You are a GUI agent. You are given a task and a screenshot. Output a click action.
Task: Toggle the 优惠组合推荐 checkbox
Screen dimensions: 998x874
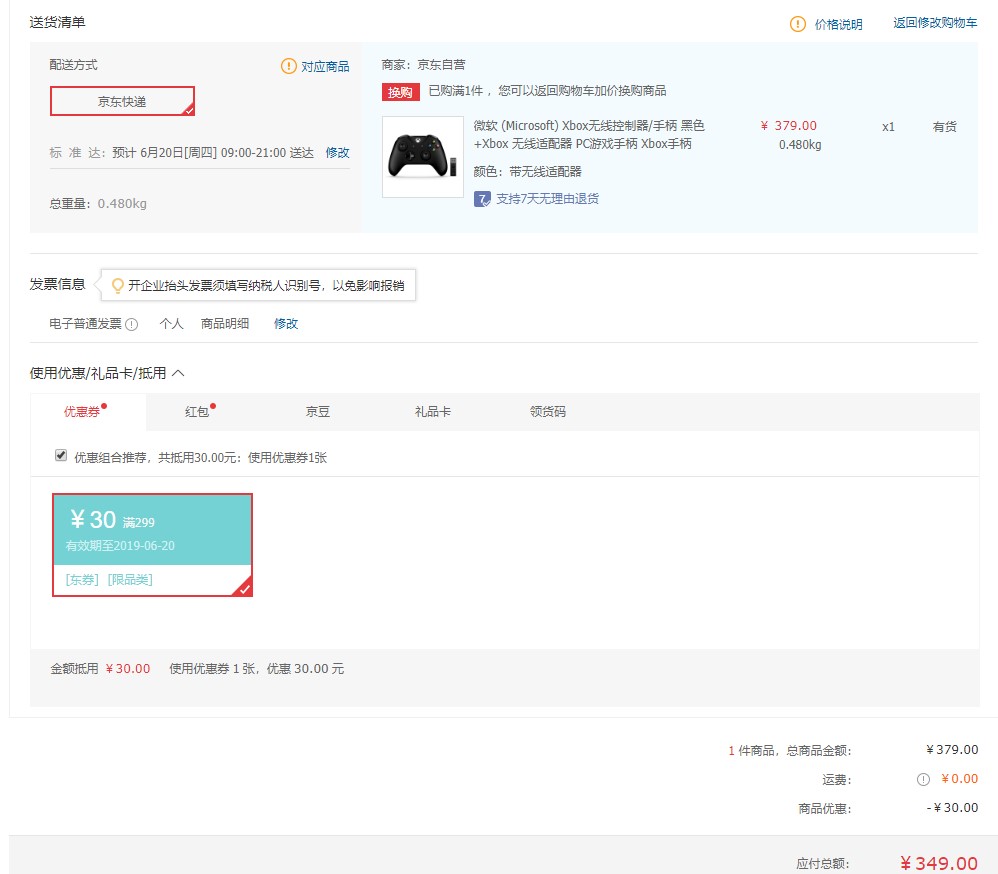[61, 455]
